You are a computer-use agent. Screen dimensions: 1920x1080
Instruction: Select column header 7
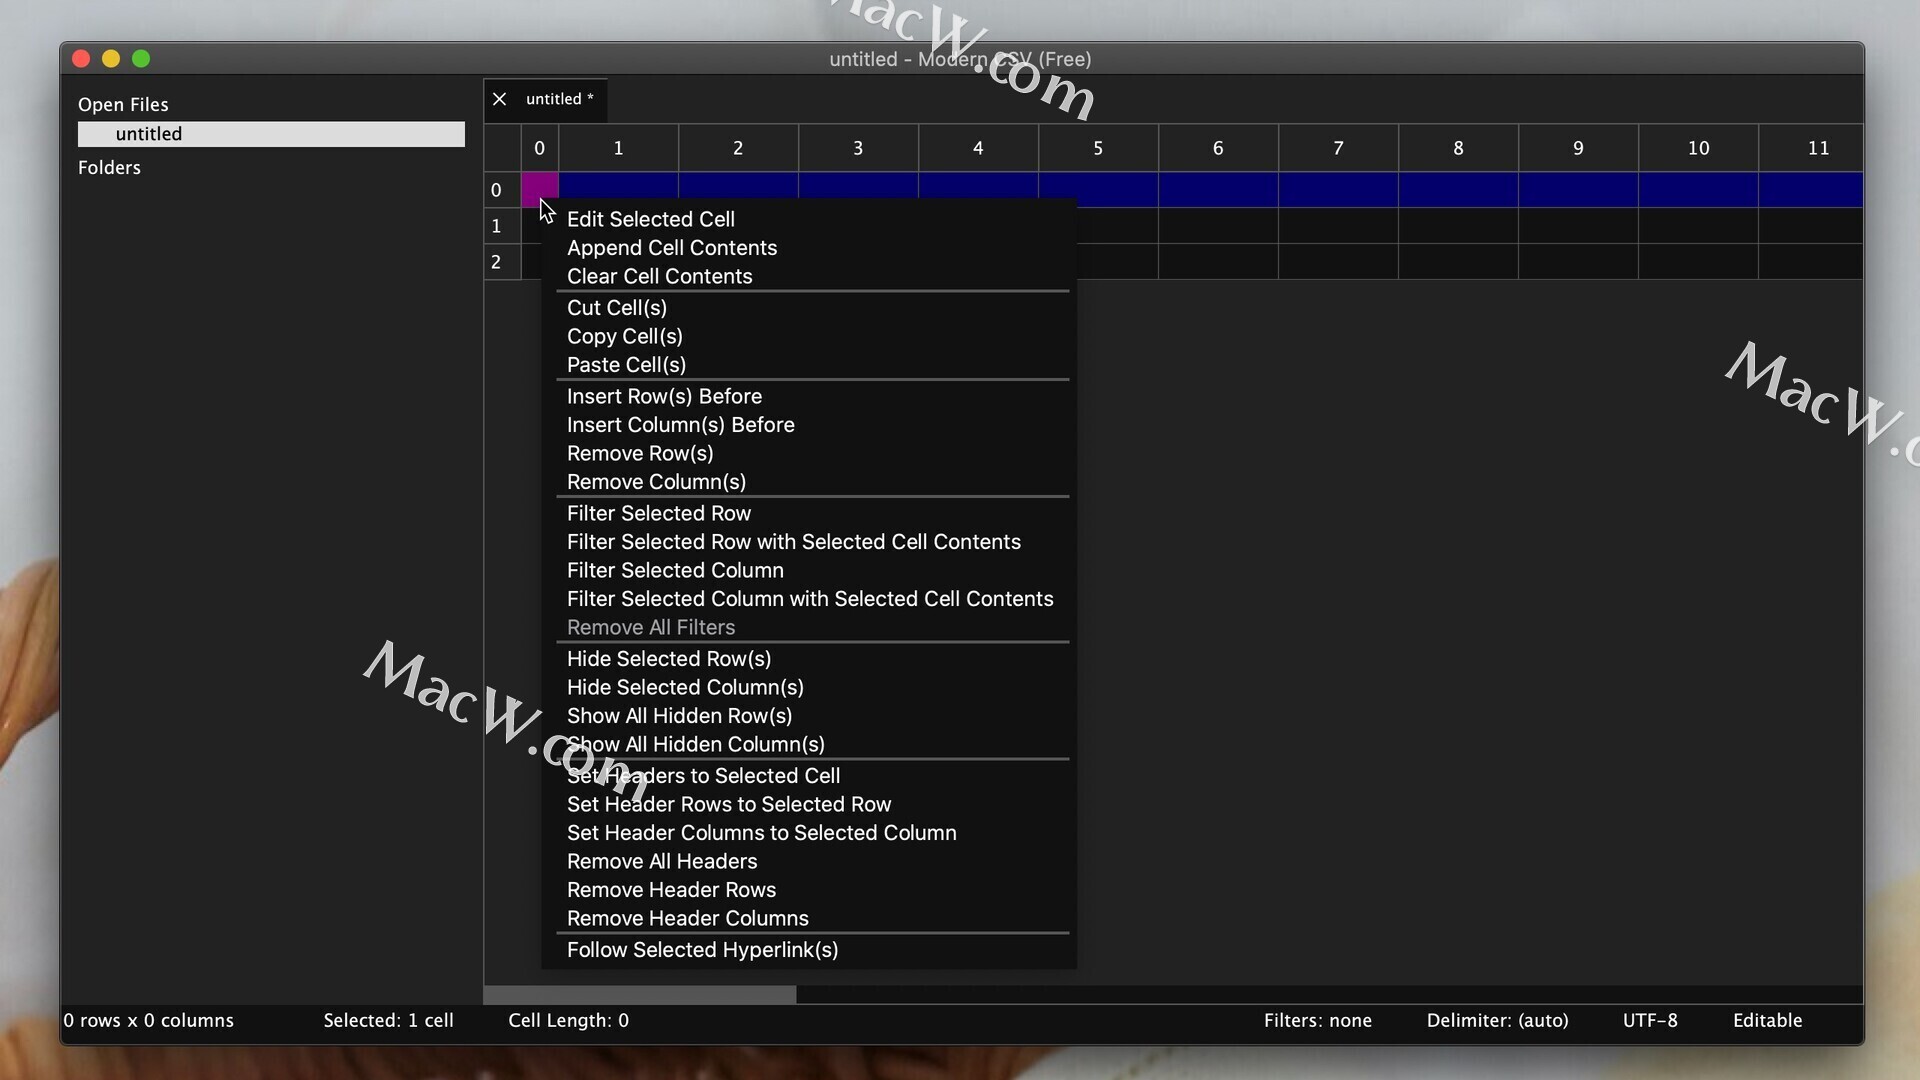click(x=1338, y=148)
